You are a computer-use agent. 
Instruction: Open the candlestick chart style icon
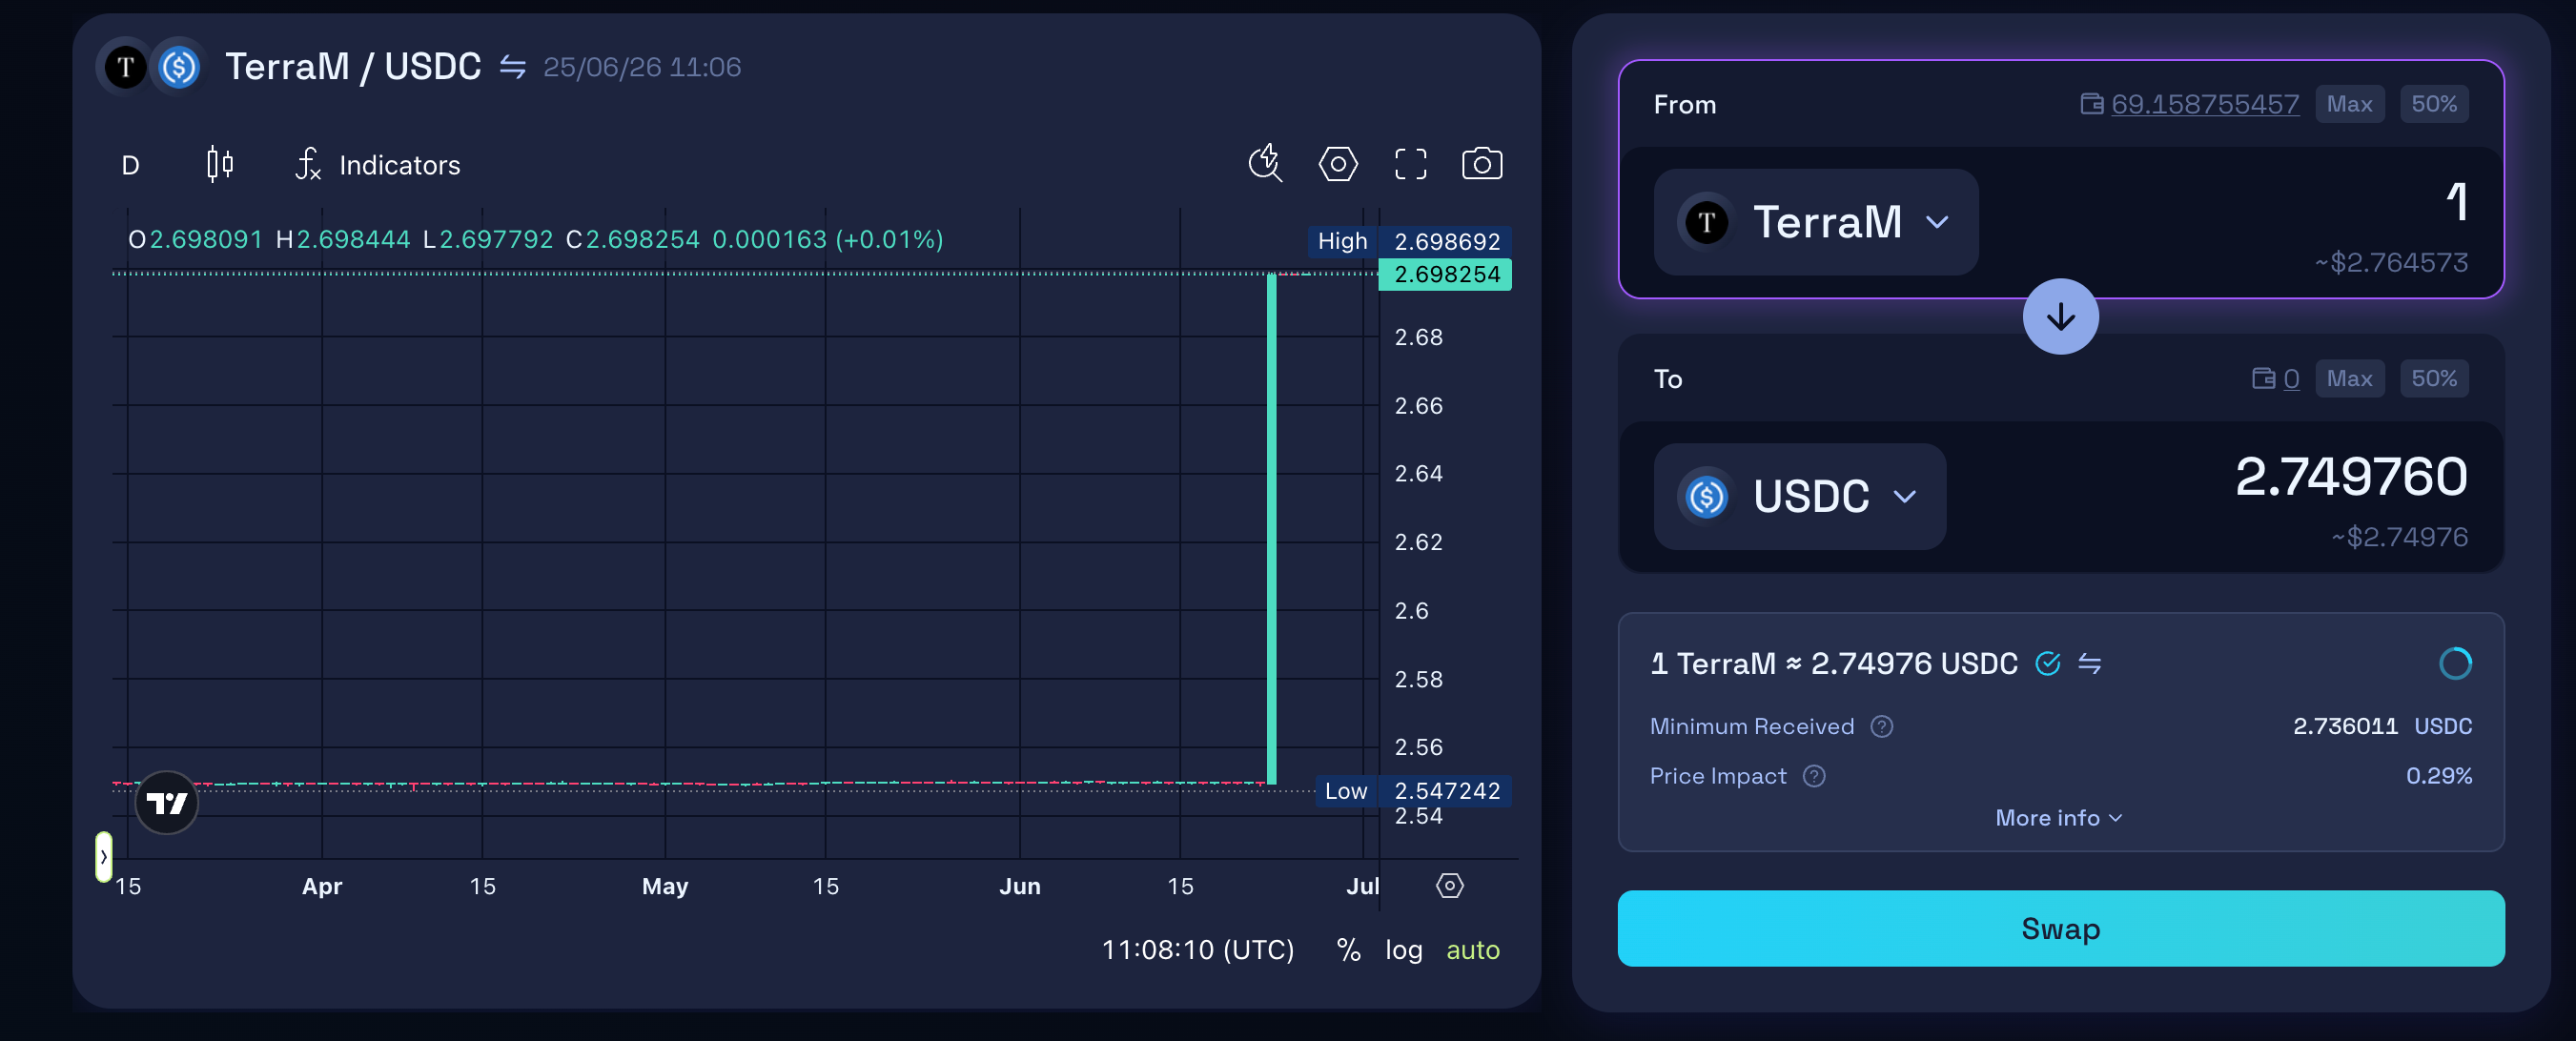coord(220,164)
